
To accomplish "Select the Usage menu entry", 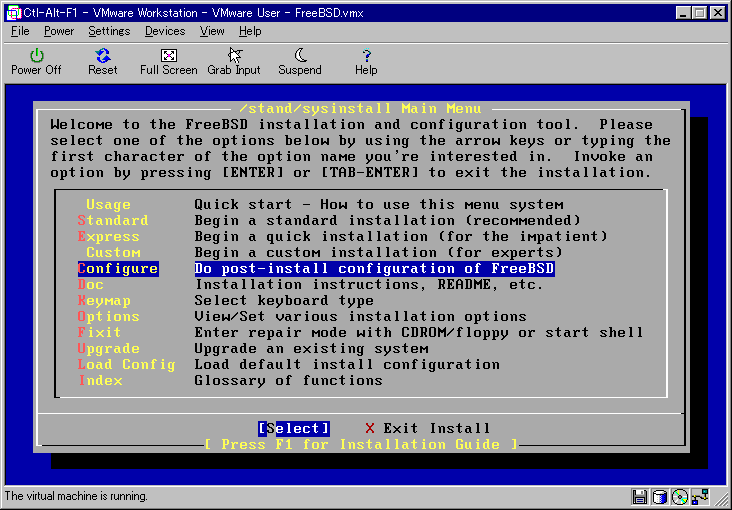I will tap(108, 205).
